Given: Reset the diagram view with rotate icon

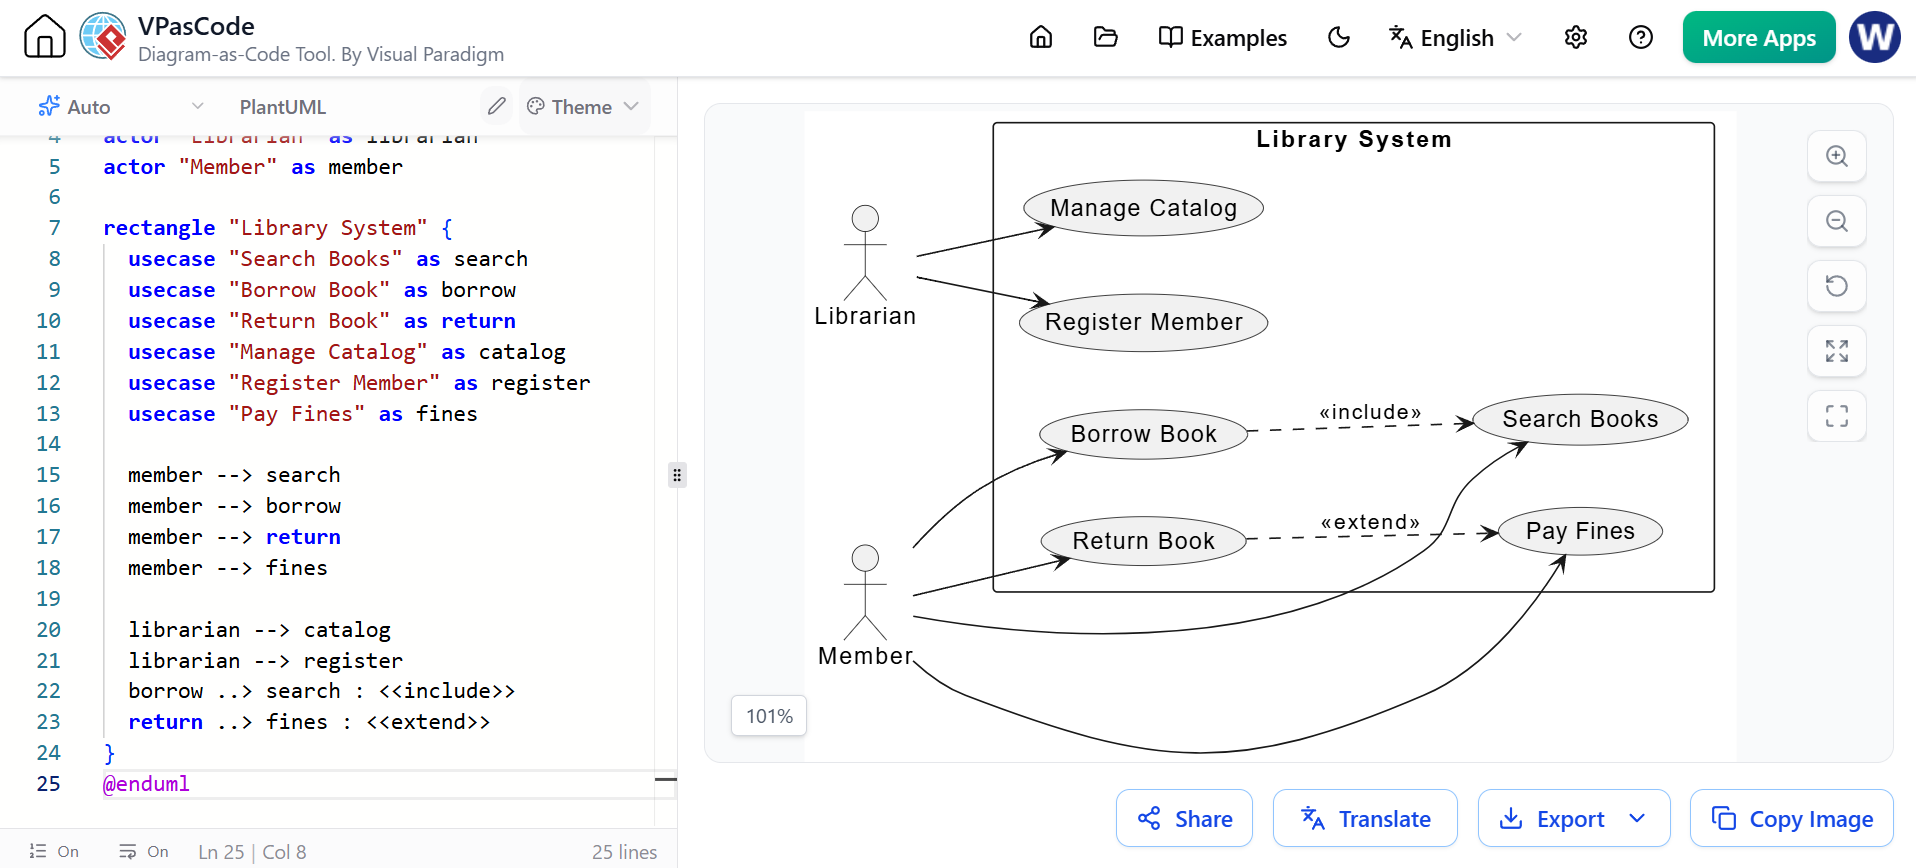Looking at the screenshot, I should click(1836, 286).
